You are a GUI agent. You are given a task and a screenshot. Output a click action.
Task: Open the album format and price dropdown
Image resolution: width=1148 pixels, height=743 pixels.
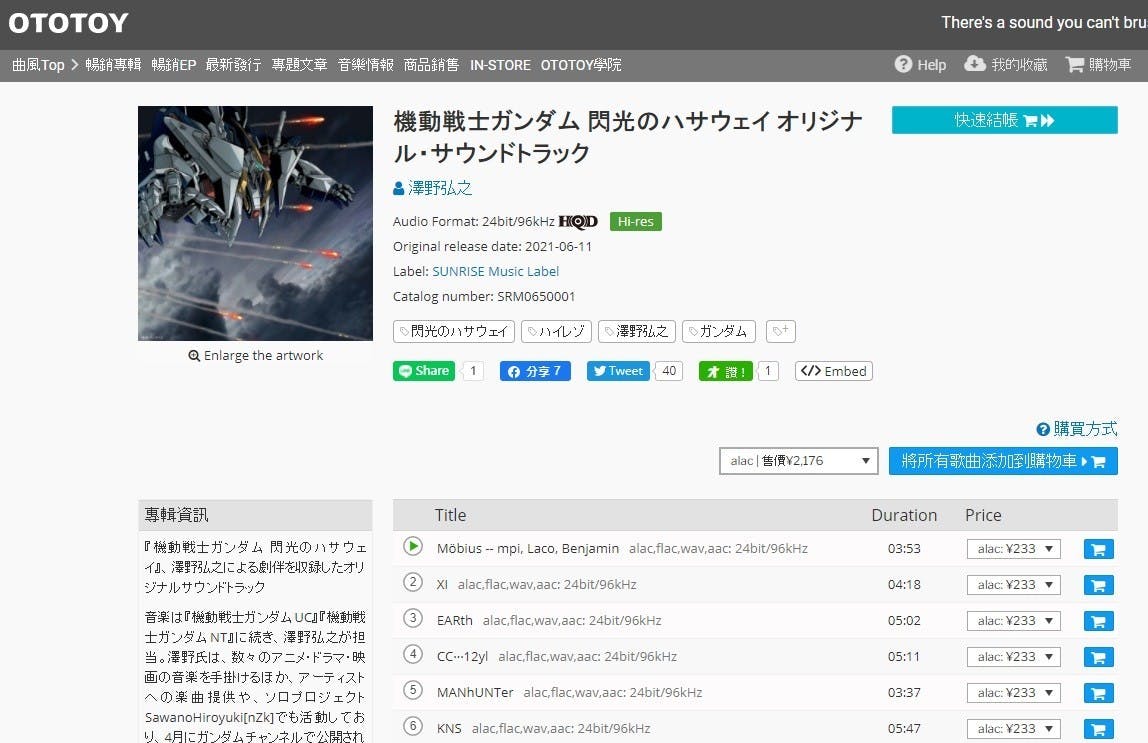tap(799, 460)
